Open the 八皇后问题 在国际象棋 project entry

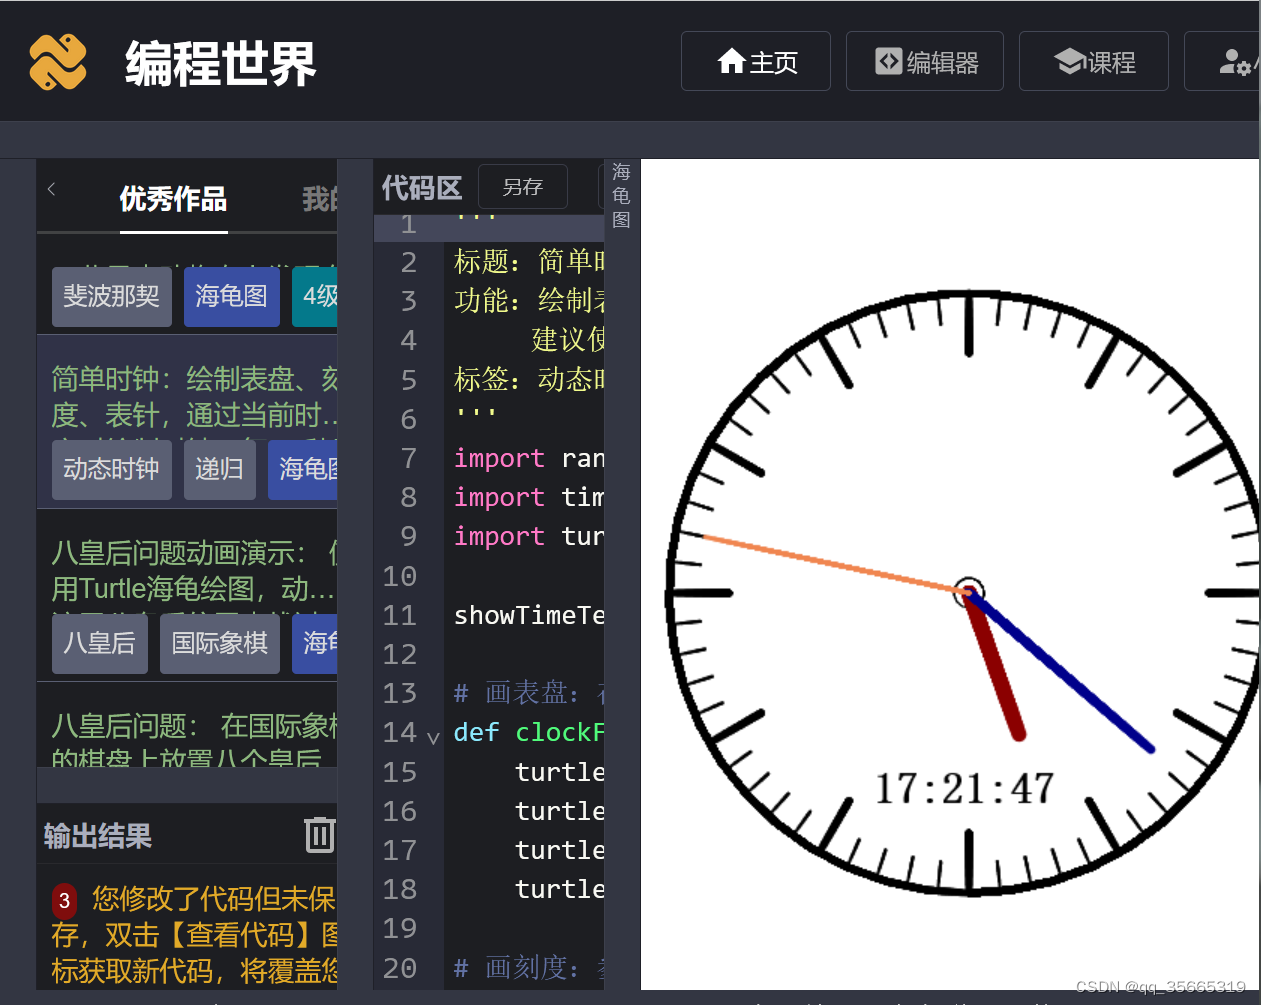pyautogui.click(x=194, y=738)
